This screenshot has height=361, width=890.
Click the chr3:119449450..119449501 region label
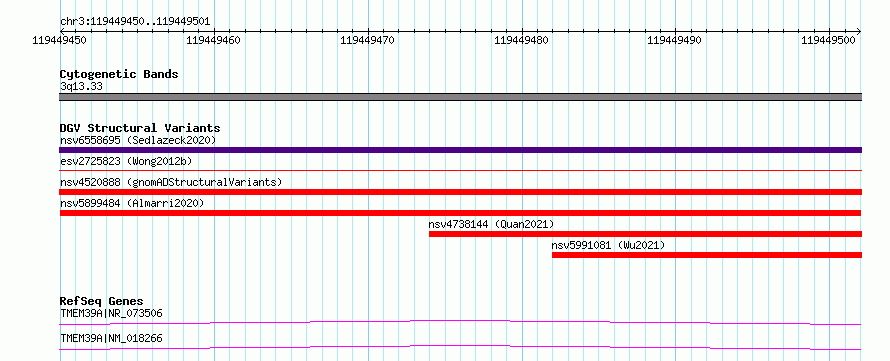pos(135,22)
